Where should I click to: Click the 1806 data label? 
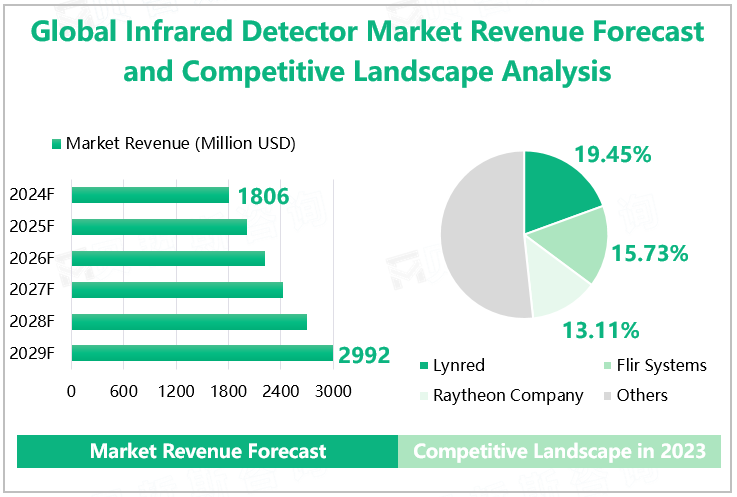263,196
